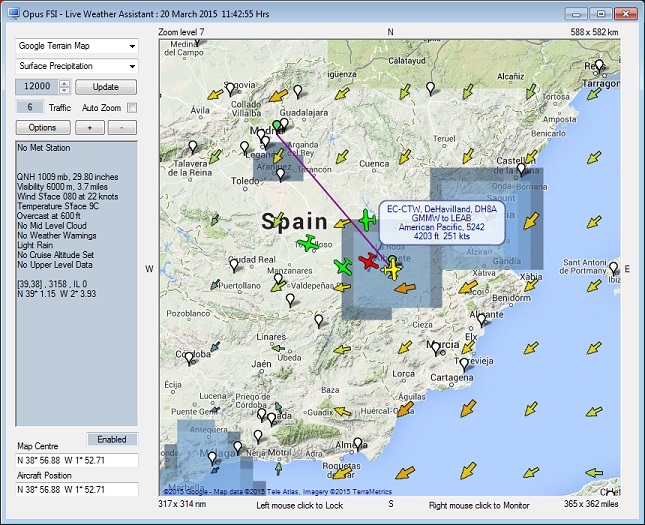Click the 'QNH 1009 mb, 29.80 inches' line

67,177
